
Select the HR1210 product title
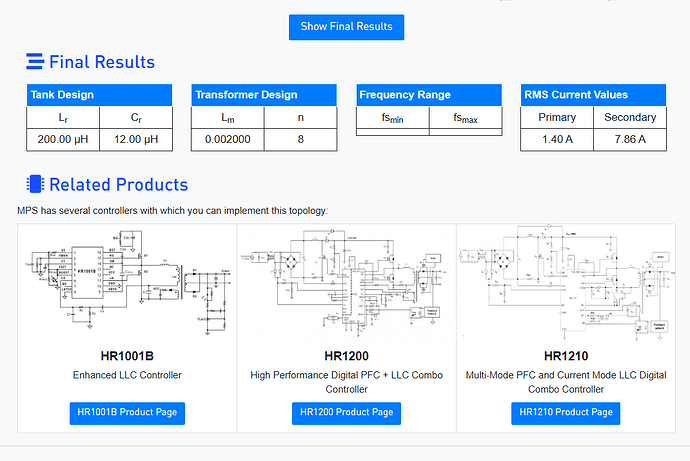pyautogui.click(x=565, y=356)
